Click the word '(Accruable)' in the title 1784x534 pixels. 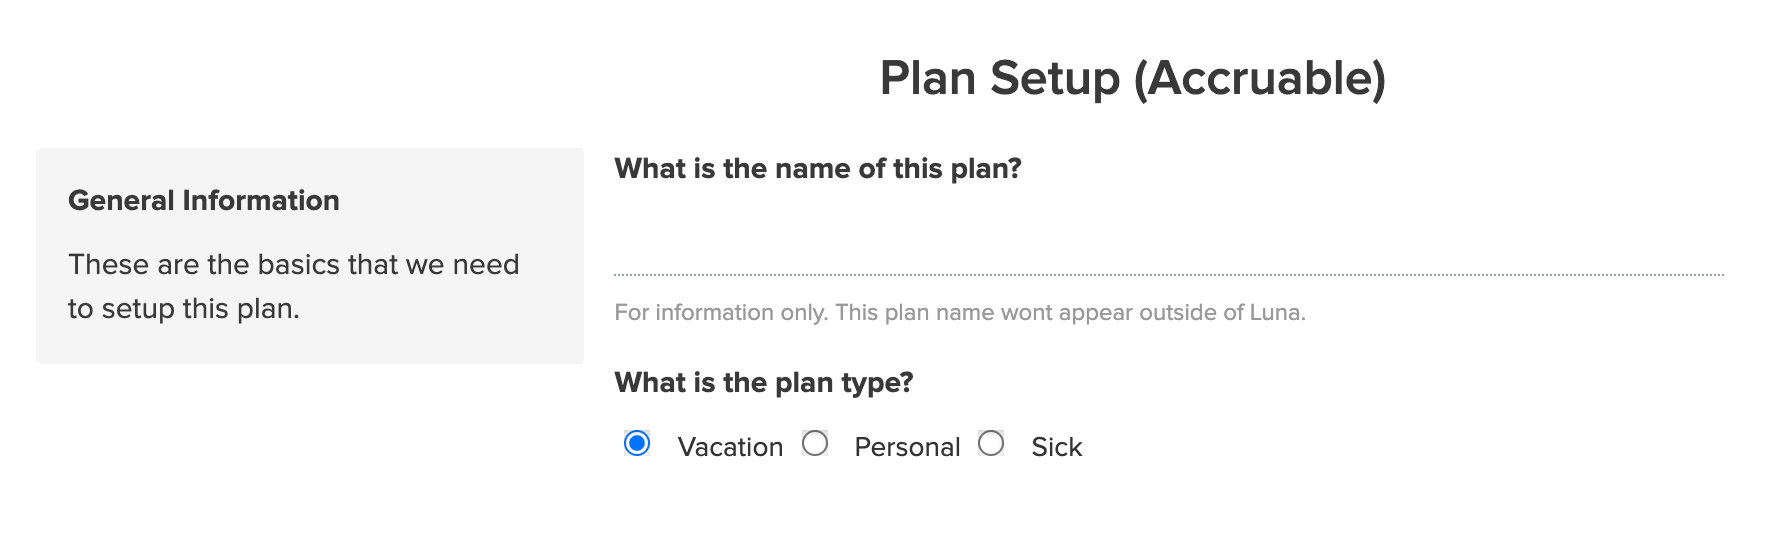(x=1260, y=78)
